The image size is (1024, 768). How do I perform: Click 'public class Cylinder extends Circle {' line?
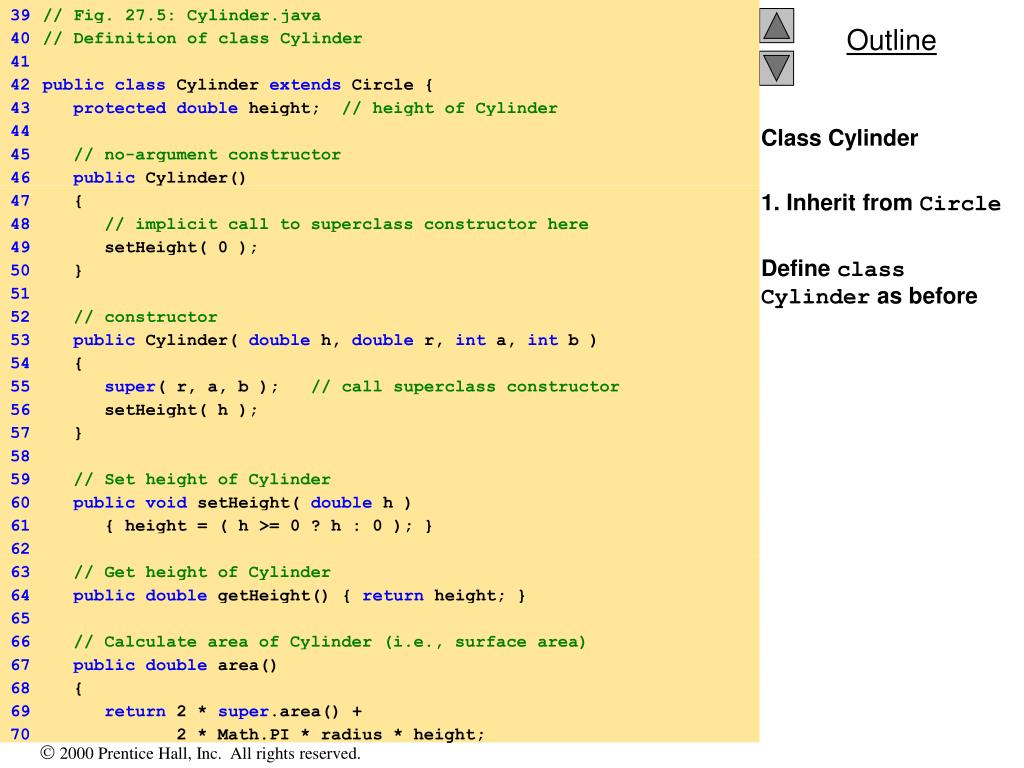coord(237,85)
